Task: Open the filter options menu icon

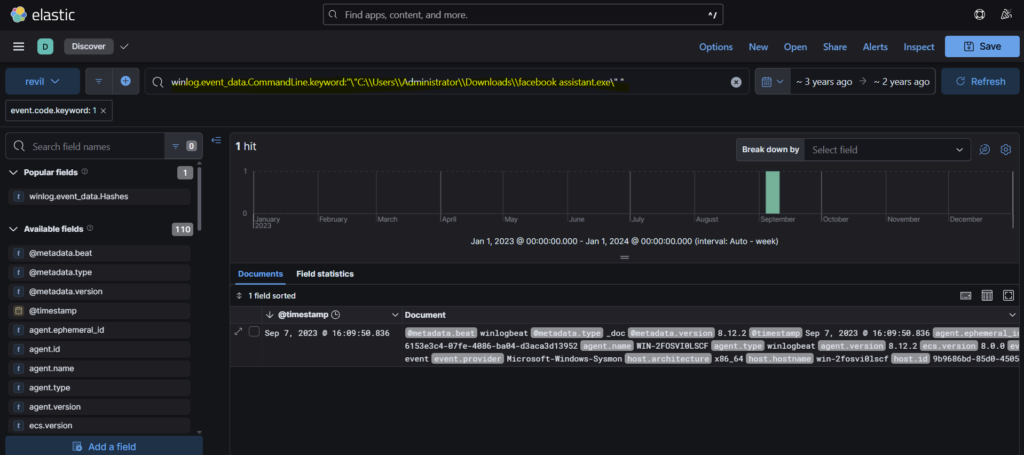Action: click(99, 81)
